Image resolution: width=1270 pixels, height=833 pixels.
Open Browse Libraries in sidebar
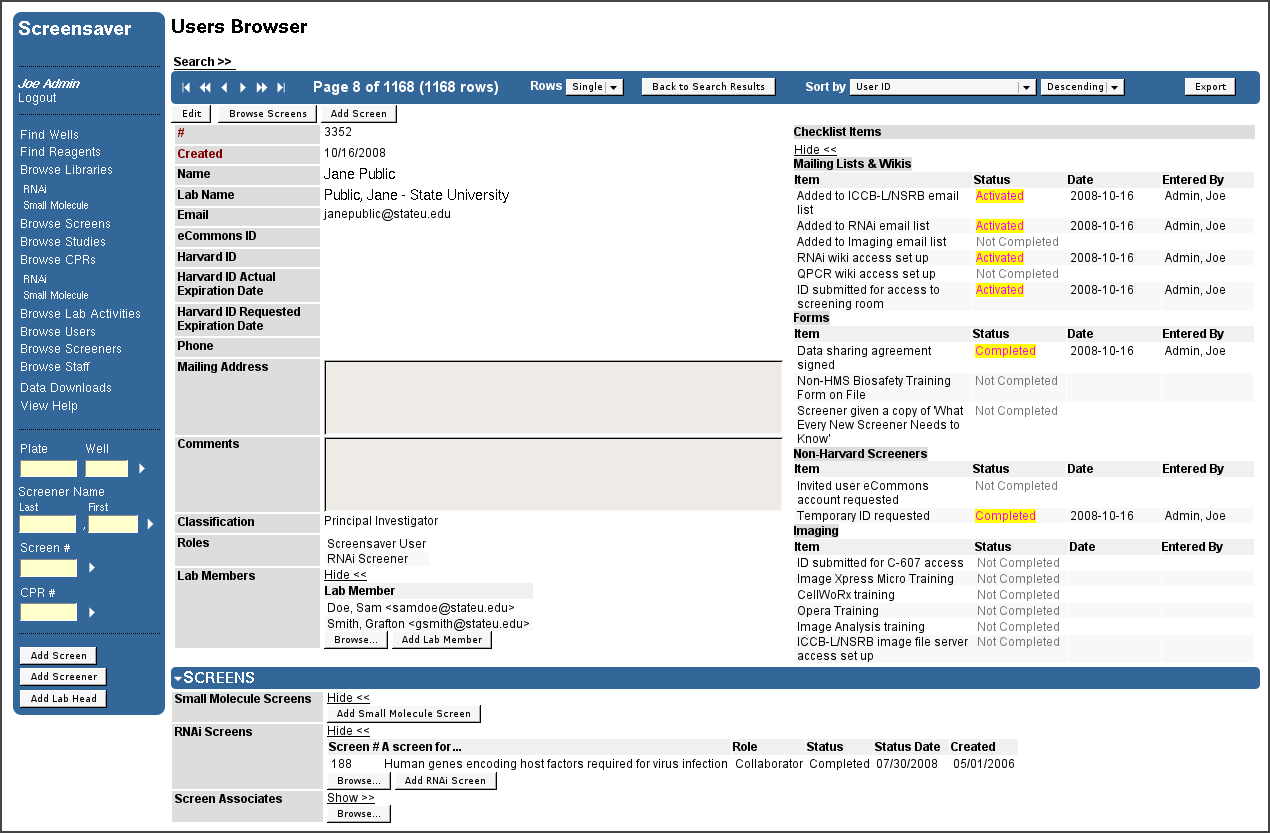pyautogui.click(x=66, y=170)
